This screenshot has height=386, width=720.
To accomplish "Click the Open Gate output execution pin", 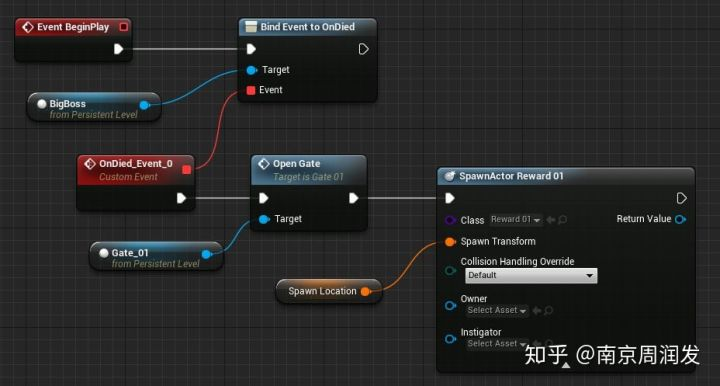I will [x=353, y=198].
